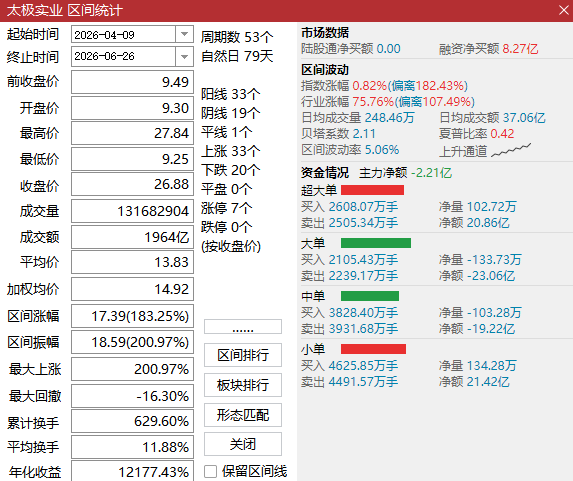573x481 pixels.
Task: Click 区间波动率 5.06% text
Action: click(x=350, y=150)
